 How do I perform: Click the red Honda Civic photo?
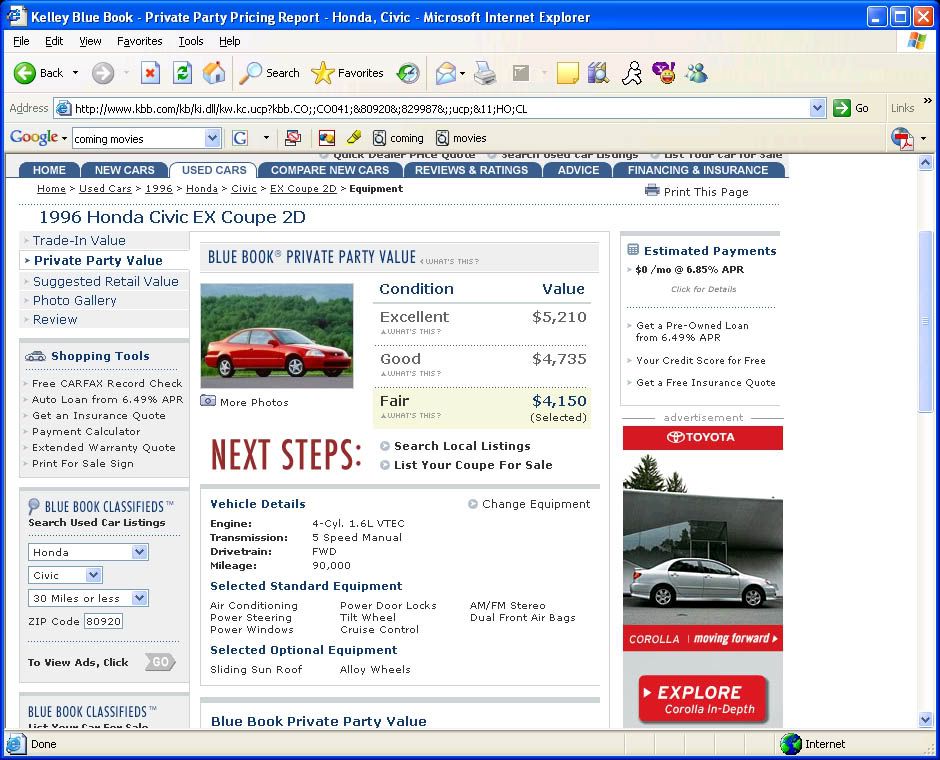276,336
